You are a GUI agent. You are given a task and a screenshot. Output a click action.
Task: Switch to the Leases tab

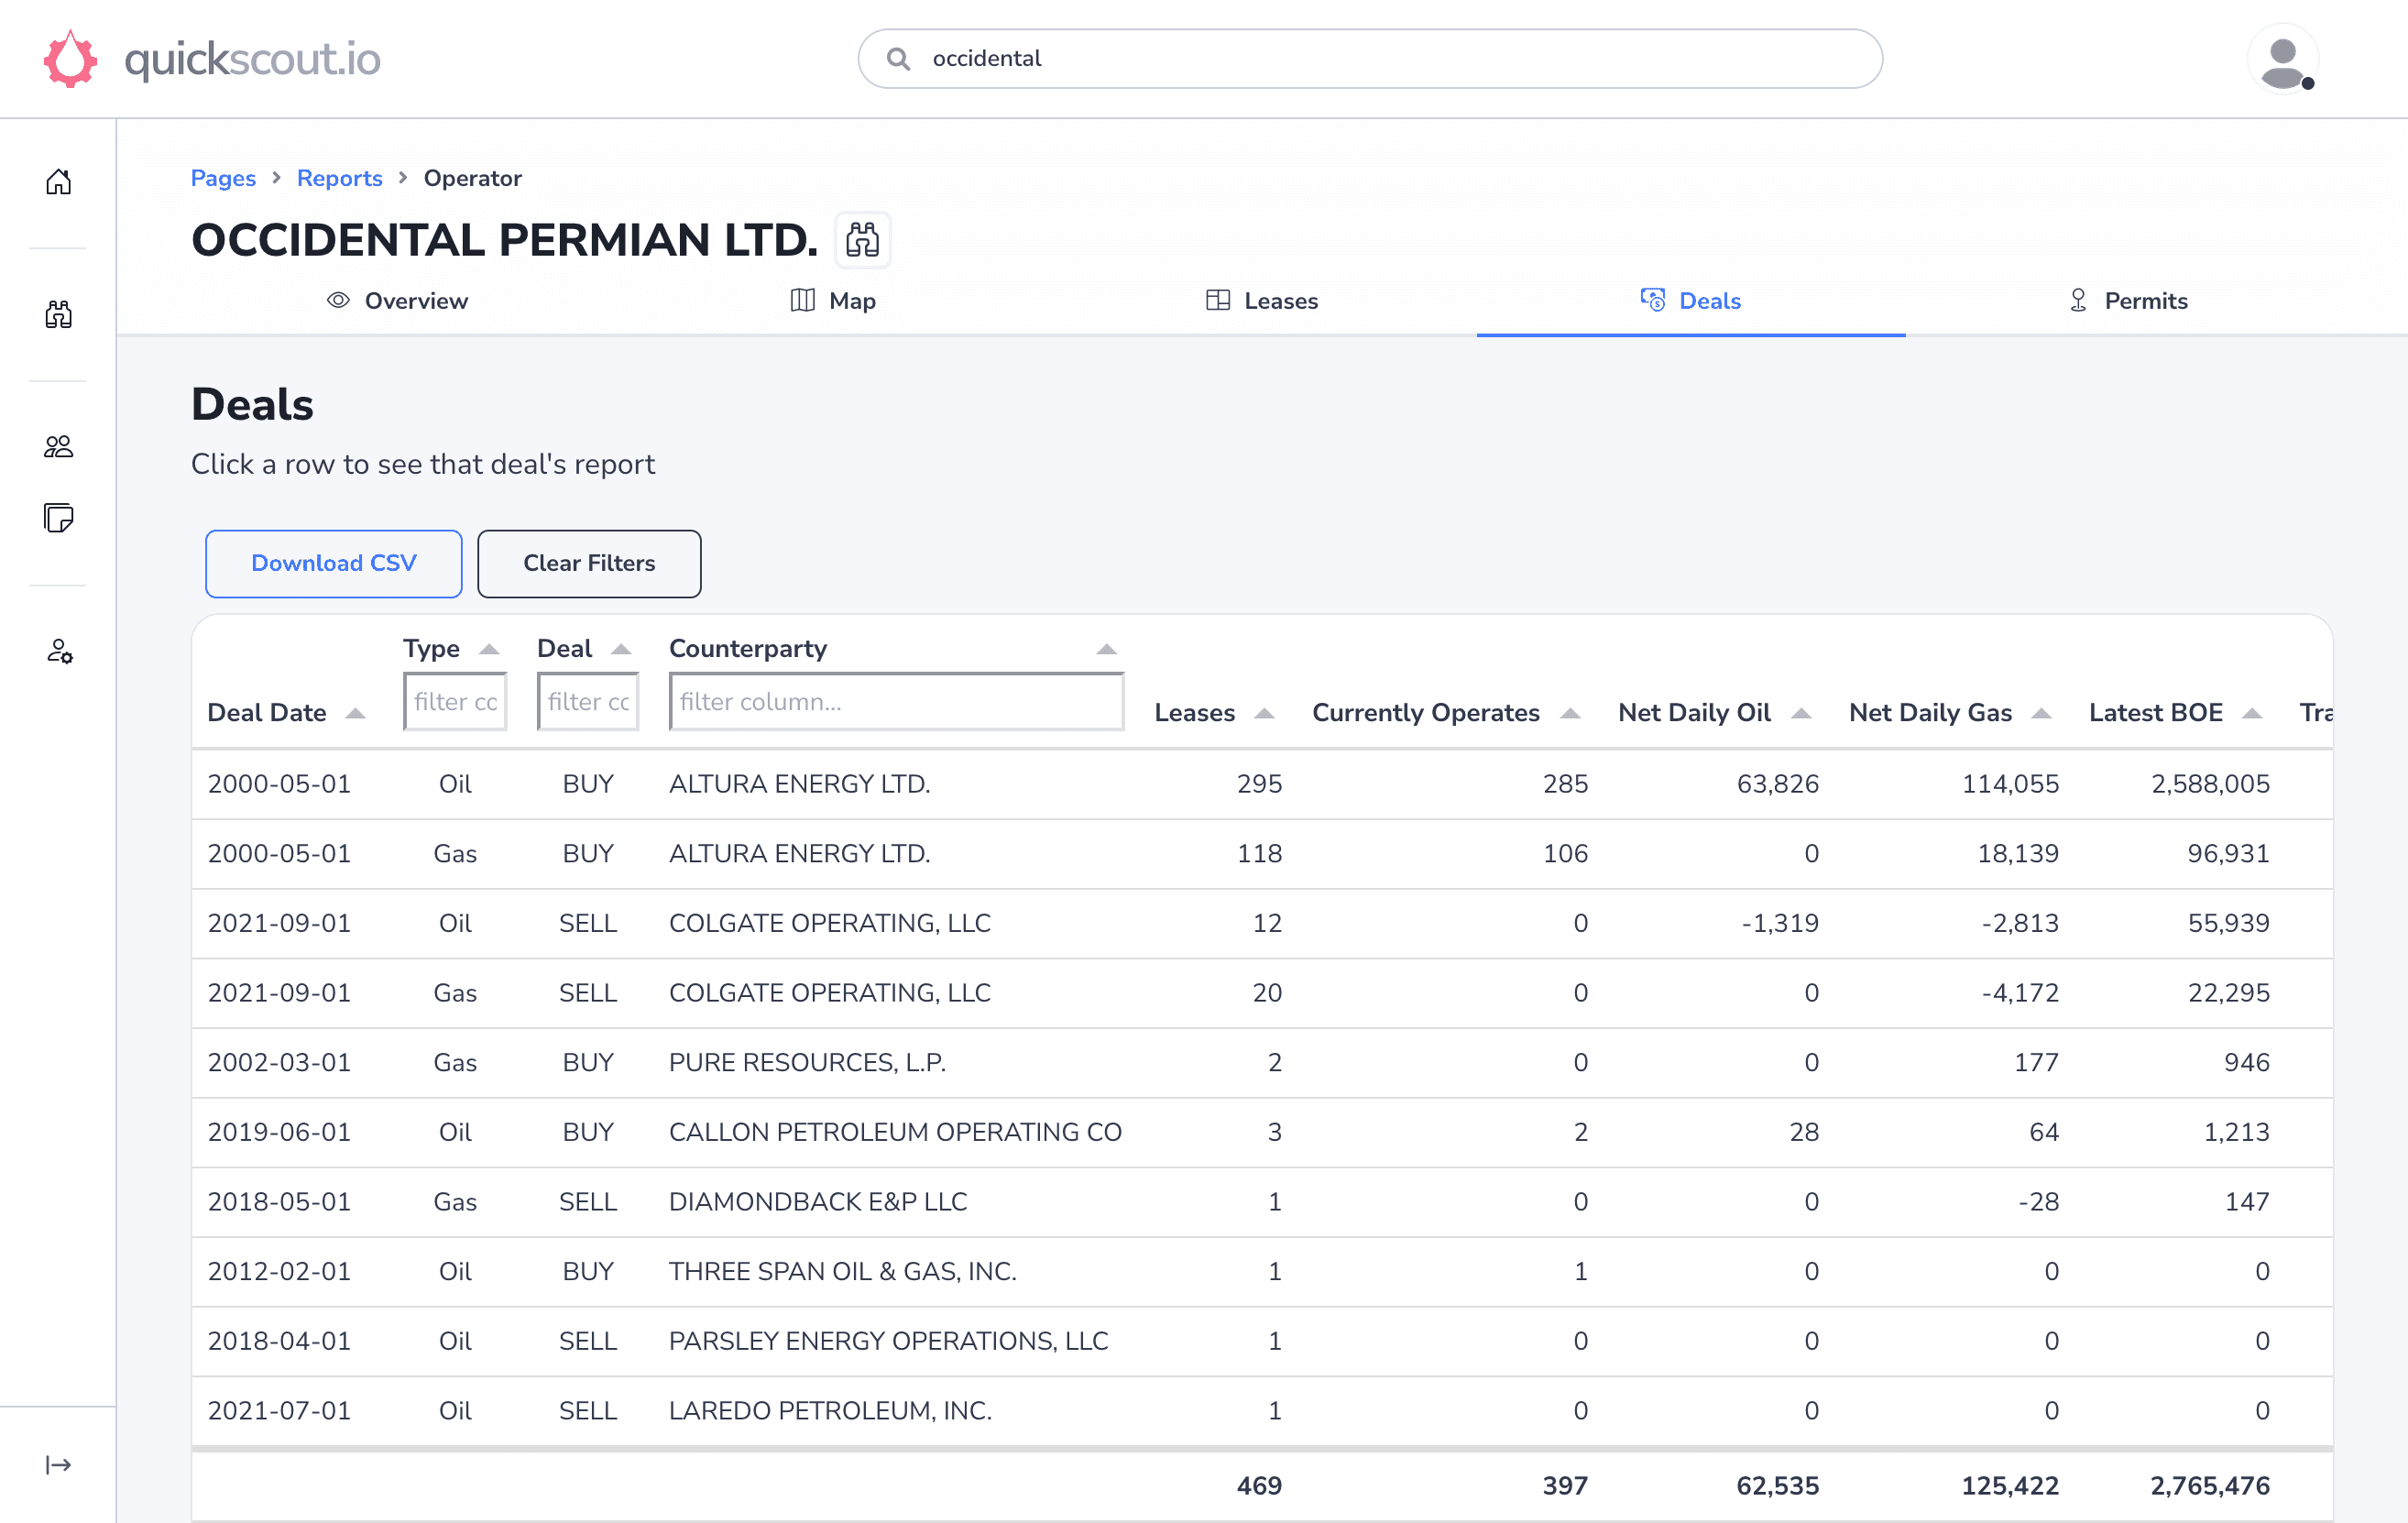point(1262,301)
